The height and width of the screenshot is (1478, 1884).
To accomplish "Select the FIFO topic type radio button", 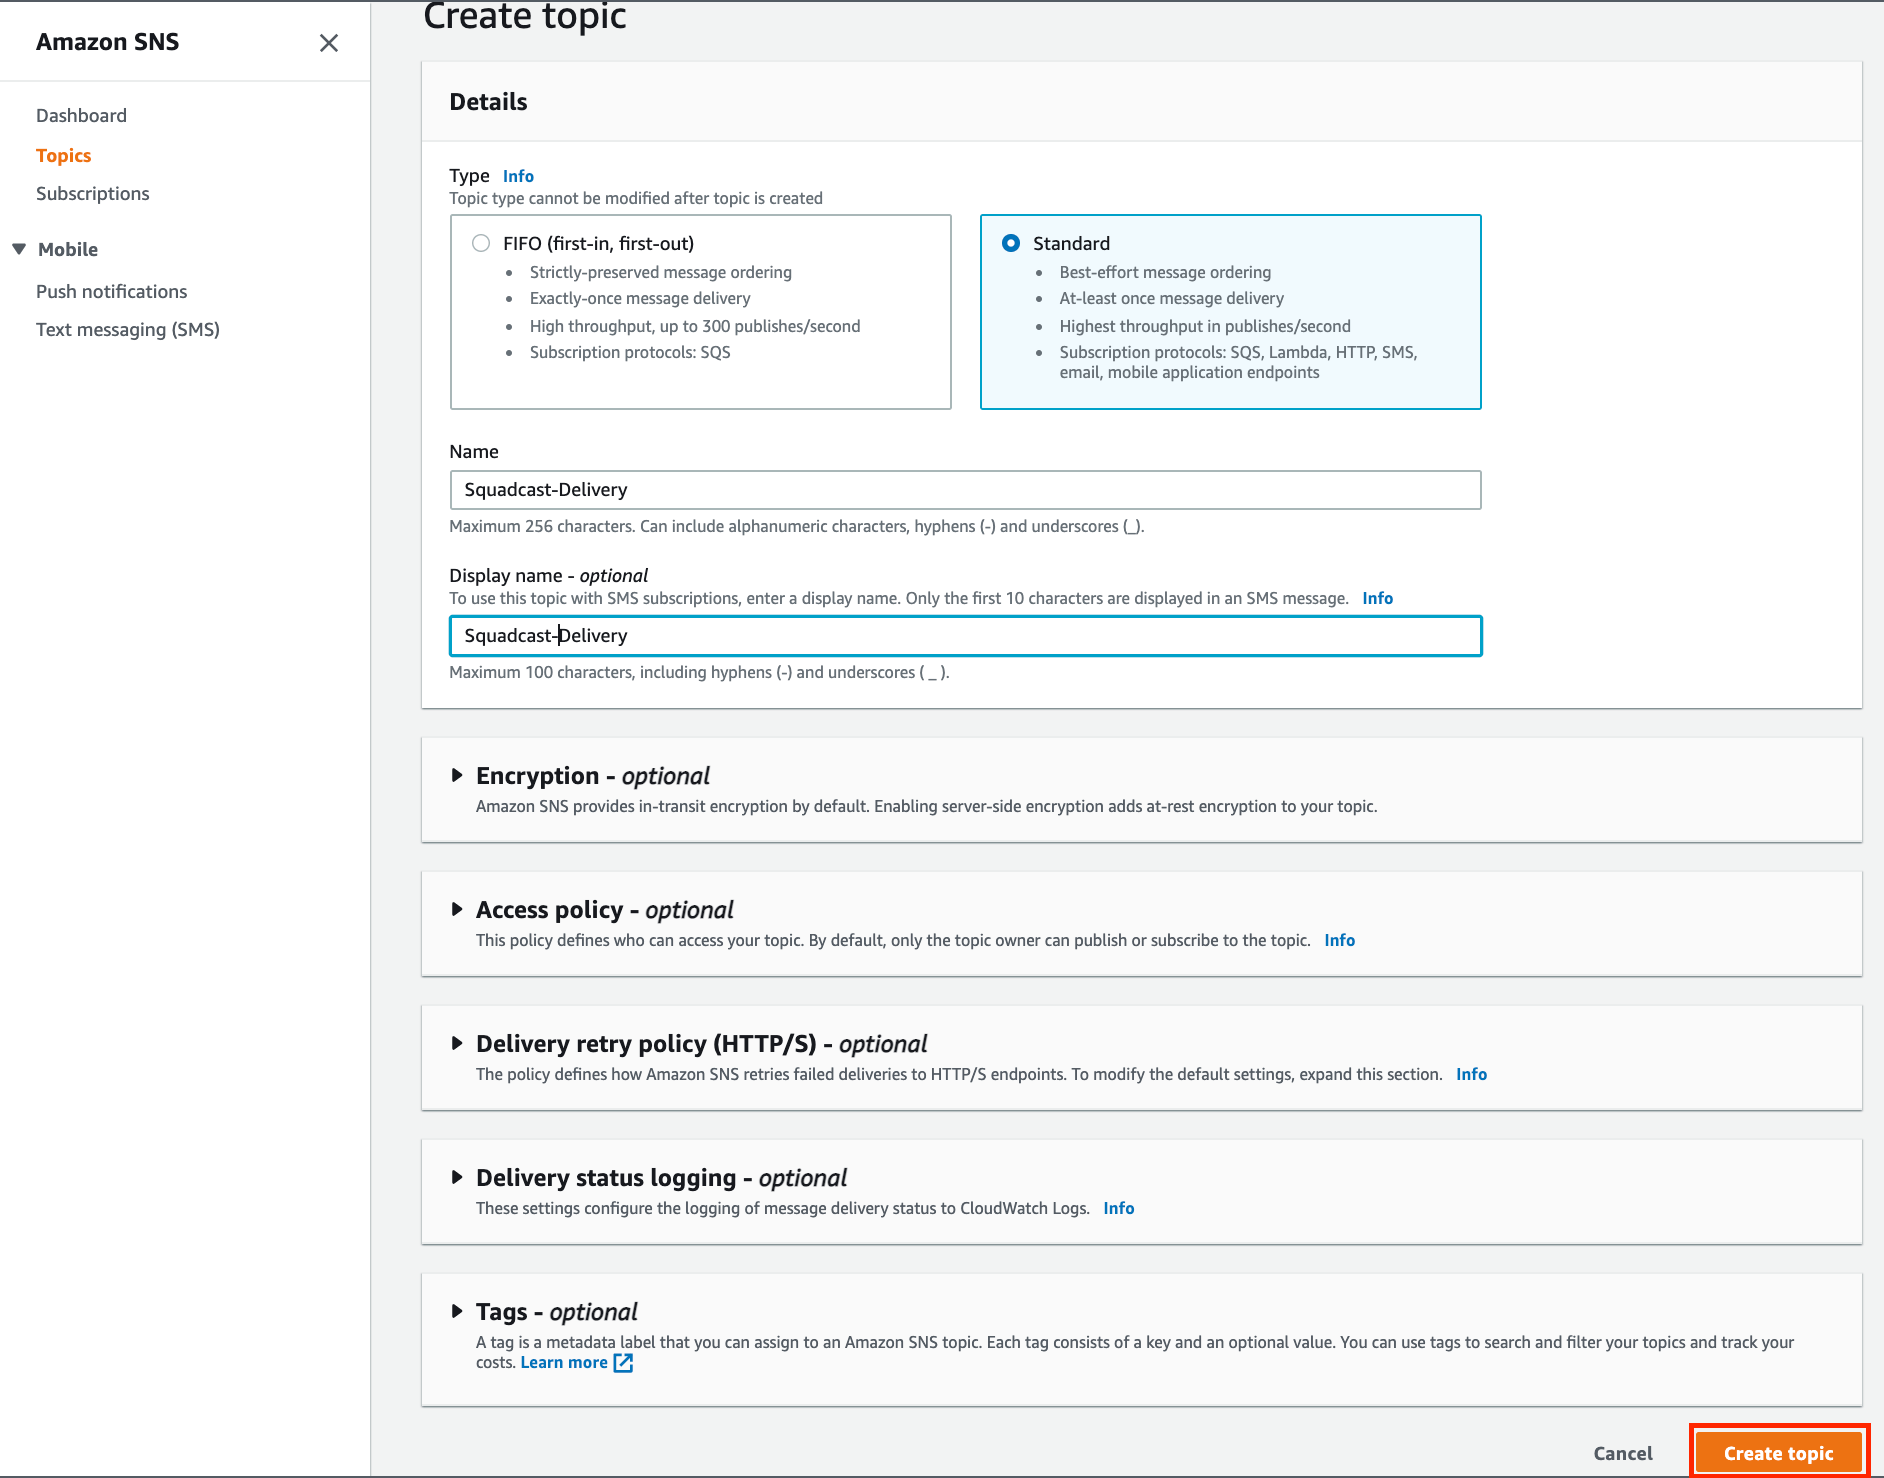I will coord(481,243).
